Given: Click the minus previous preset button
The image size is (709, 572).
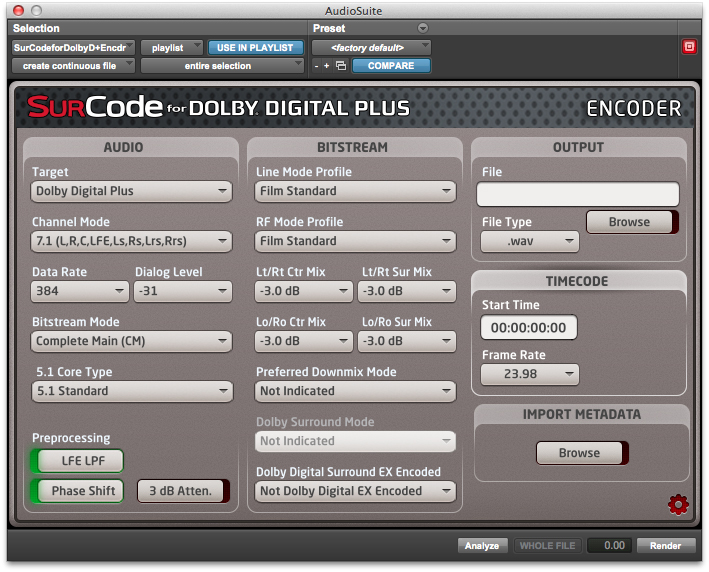Looking at the screenshot, I should (317, 66).
